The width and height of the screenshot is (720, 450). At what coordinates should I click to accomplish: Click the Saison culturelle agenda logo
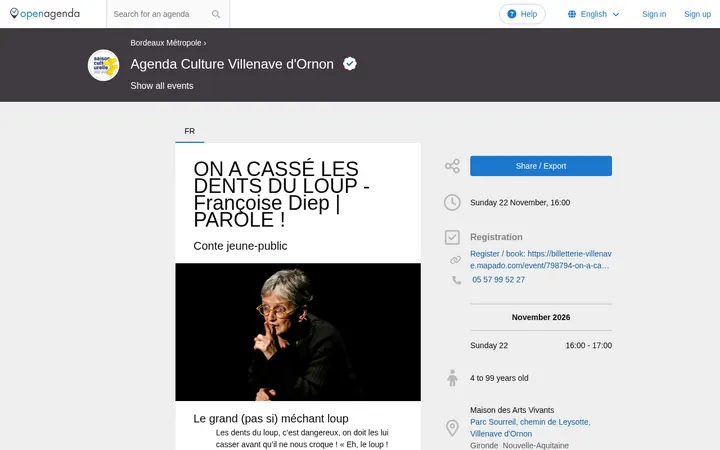[103, 65]
